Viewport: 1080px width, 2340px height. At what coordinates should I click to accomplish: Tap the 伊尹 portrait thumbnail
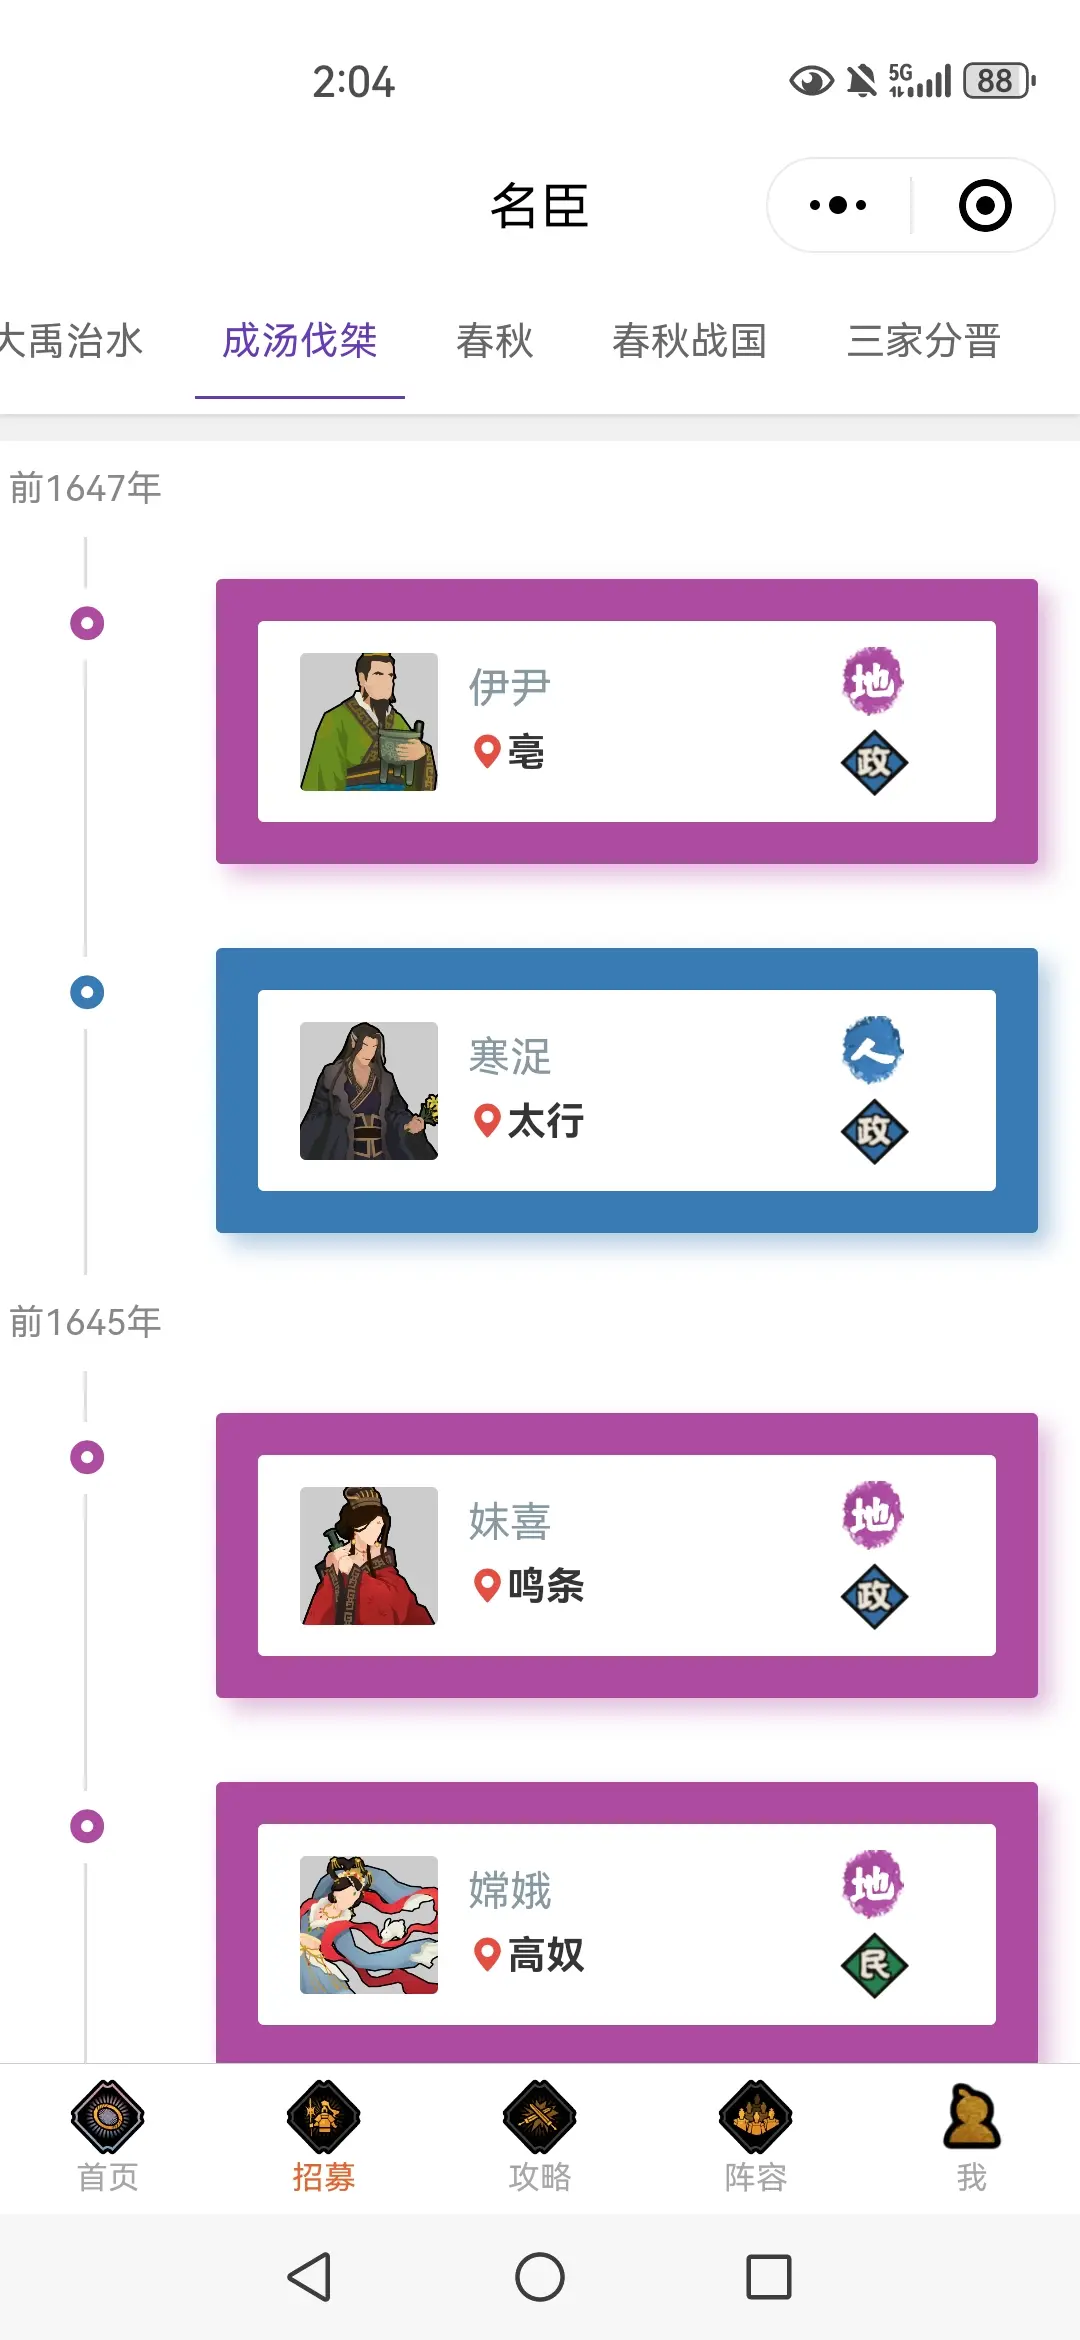pyautogui.click(x=369, y=722)
